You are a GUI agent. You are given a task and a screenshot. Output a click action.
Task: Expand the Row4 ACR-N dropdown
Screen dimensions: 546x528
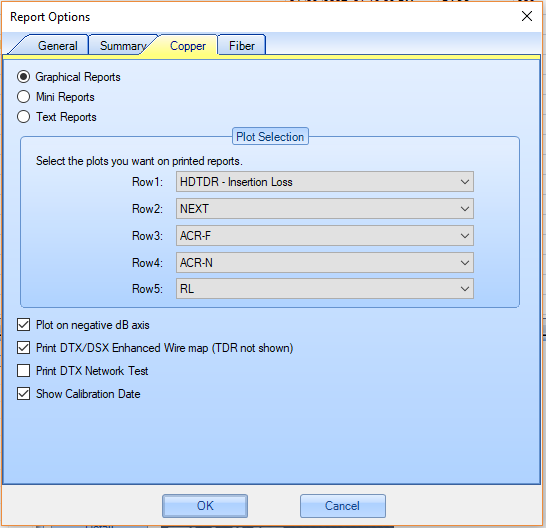[x=325, y=263]
